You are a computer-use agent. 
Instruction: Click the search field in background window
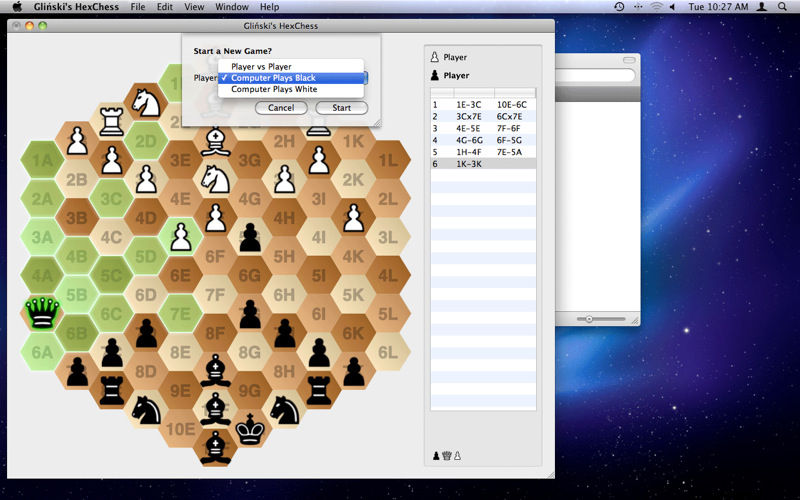pos(595,76)
